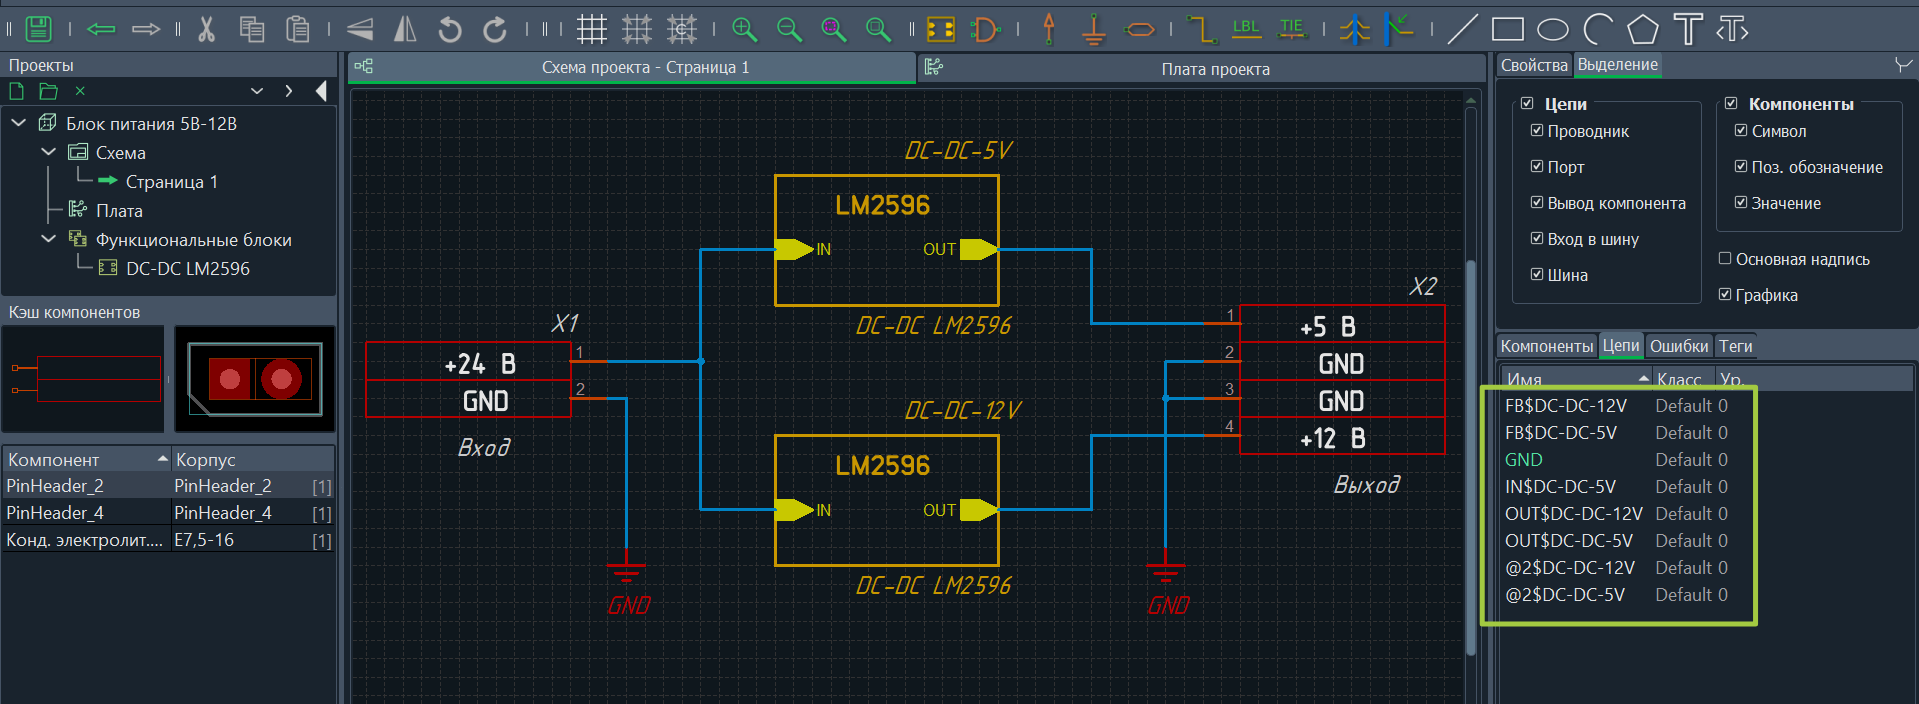The image size is (1919, 704).
Task: Click the rotate counterclockwise icon
Action: pyautogui.click(x=450, y=29)
